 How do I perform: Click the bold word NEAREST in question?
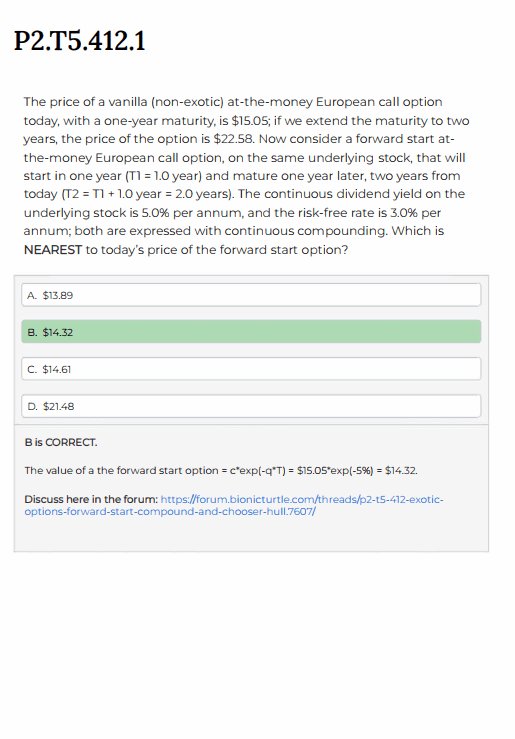pos(53,250)
